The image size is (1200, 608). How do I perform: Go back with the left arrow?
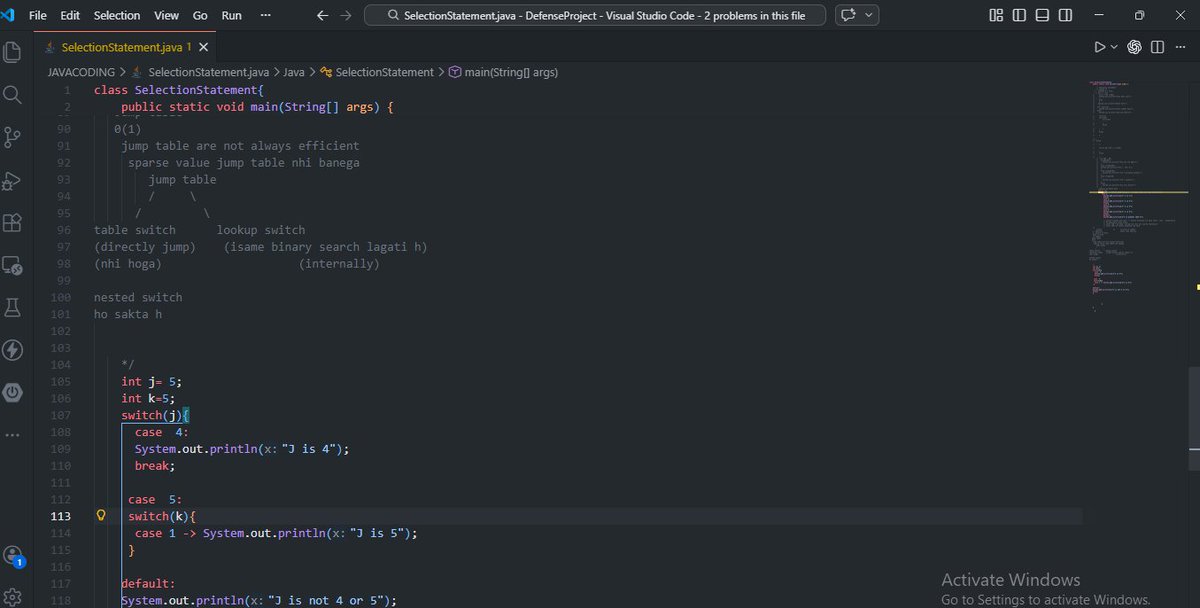322,16
